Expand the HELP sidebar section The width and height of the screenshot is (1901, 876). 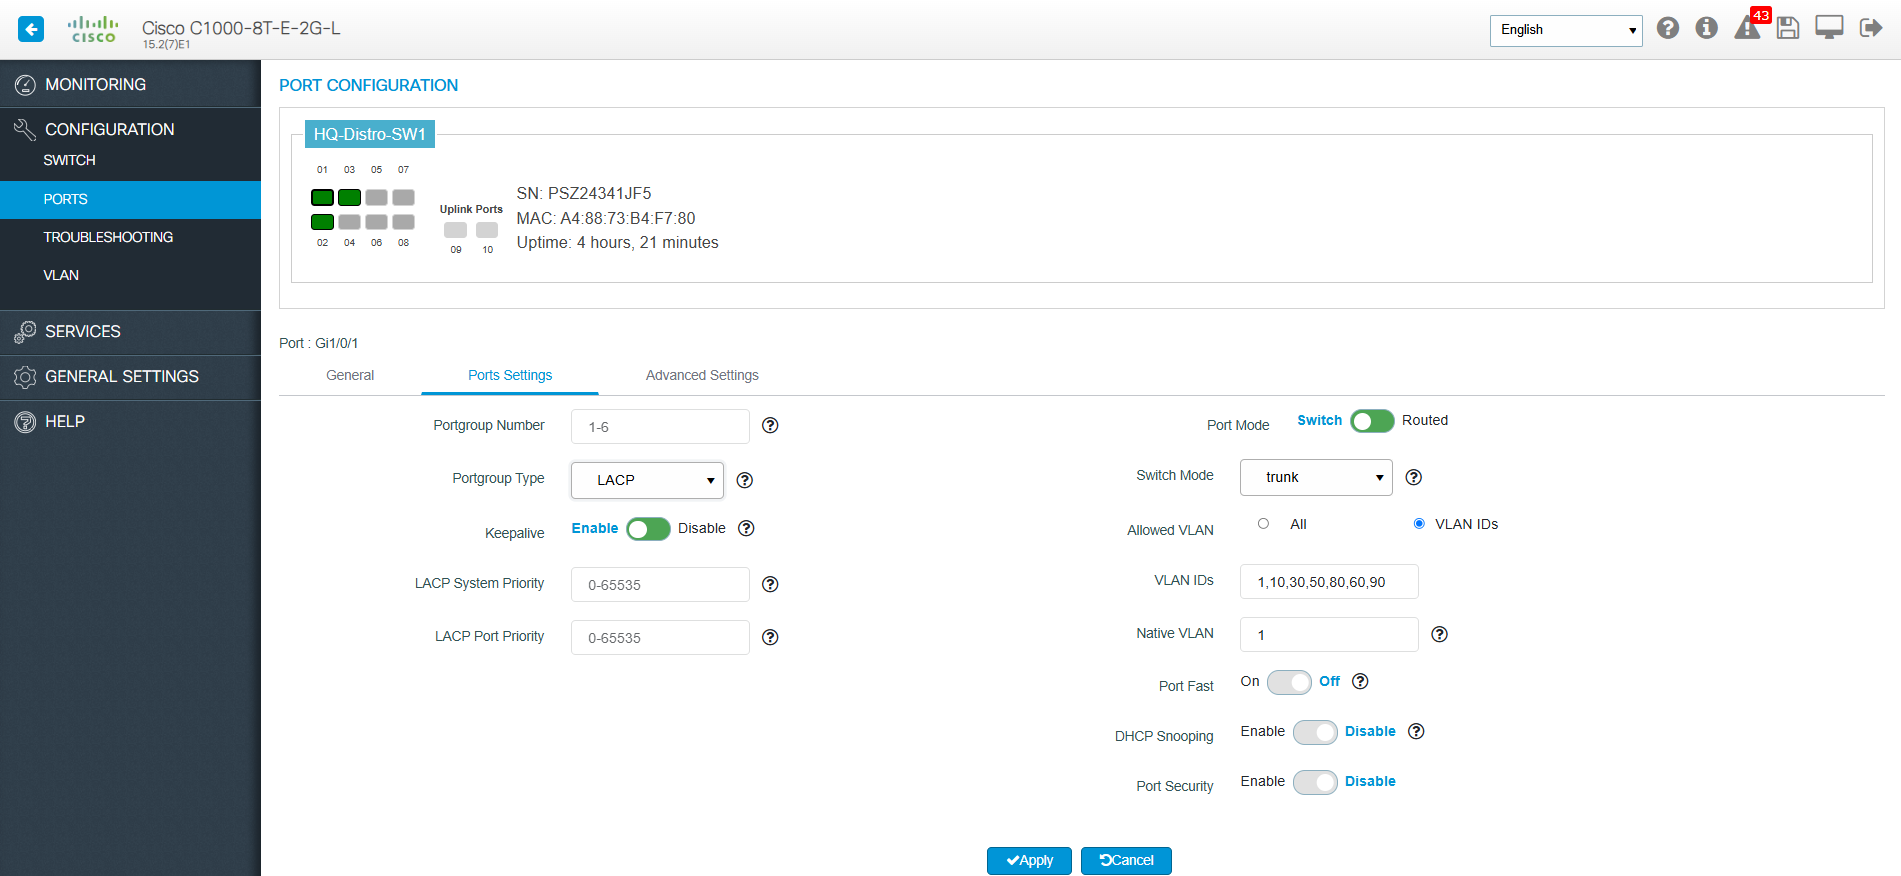tap(130, 421)
